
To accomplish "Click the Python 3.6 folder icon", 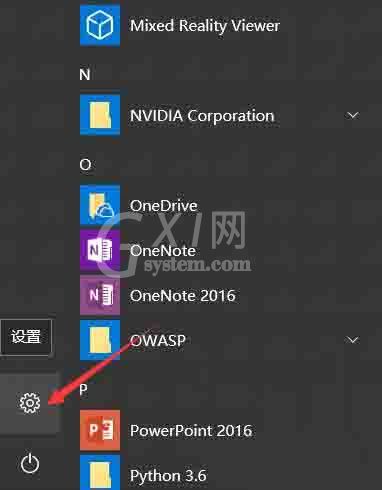I will [100, 473].
